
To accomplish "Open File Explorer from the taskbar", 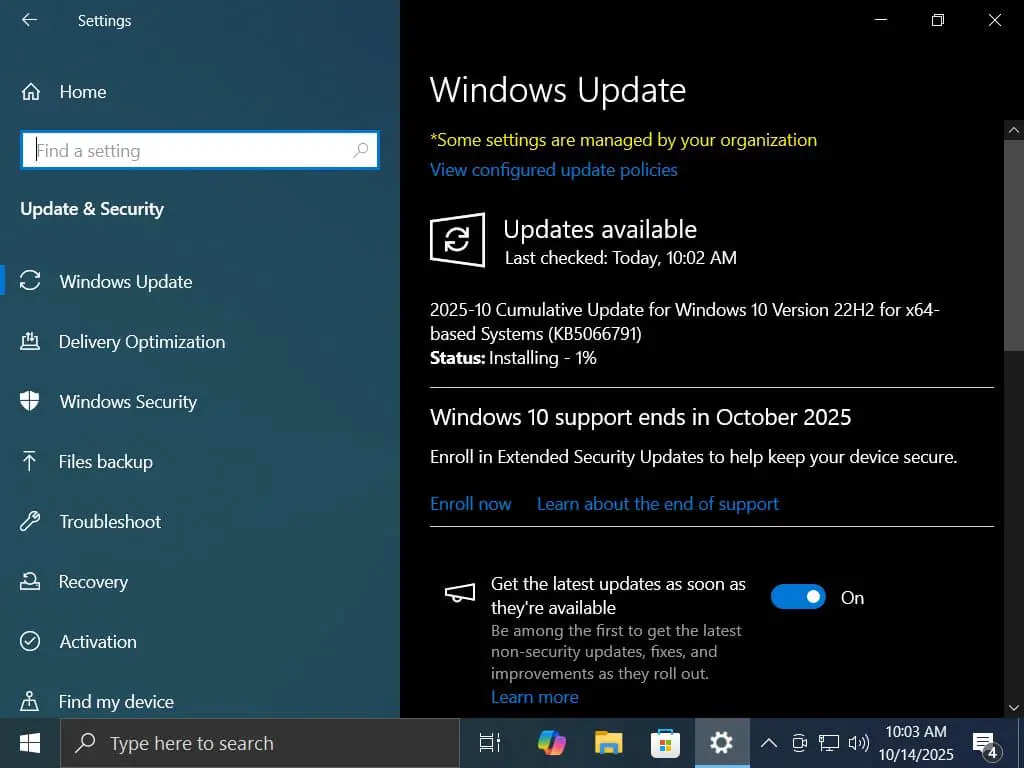I will click(608, 743).
